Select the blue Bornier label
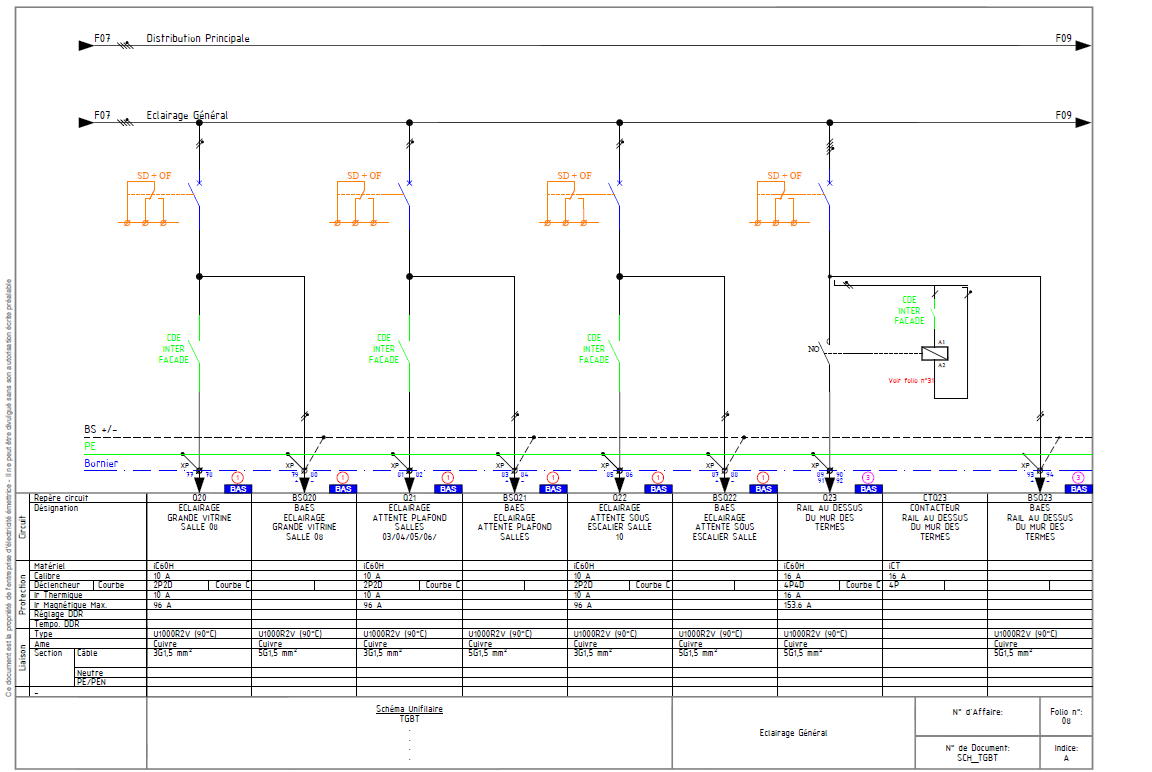The width and height of the screenshot is (1152, 772). pyautogui.click(x=100, y=464)
